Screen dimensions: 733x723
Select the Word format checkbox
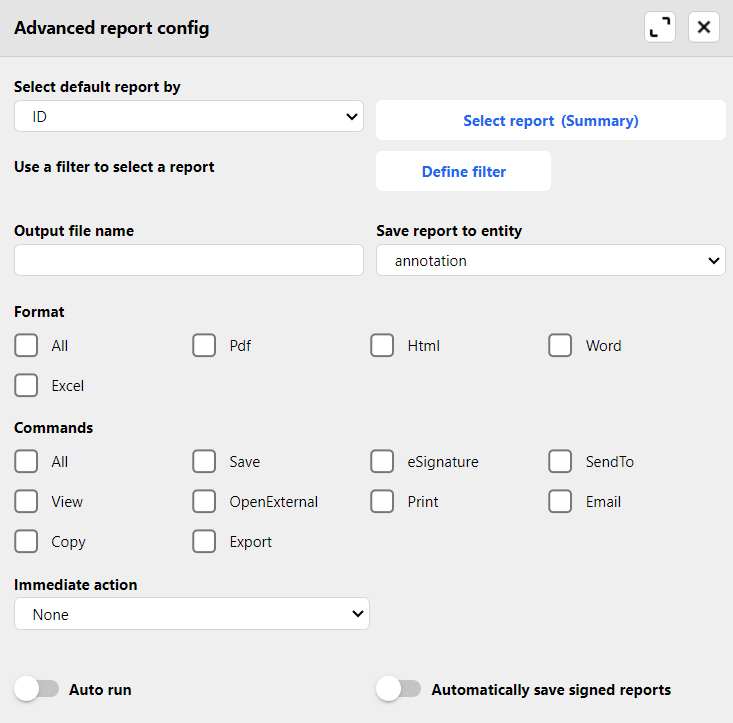pyautogui.click(x=561, y=345)
